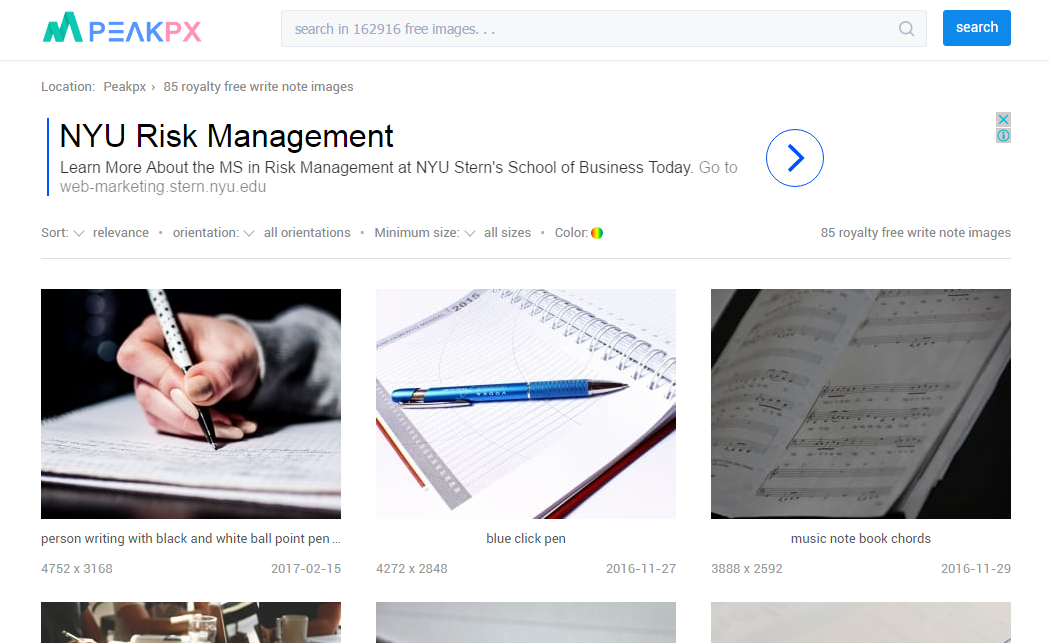Screen dimensions: 1049x643
Task: Click the Peakpx logo
Action: [122, 28]
